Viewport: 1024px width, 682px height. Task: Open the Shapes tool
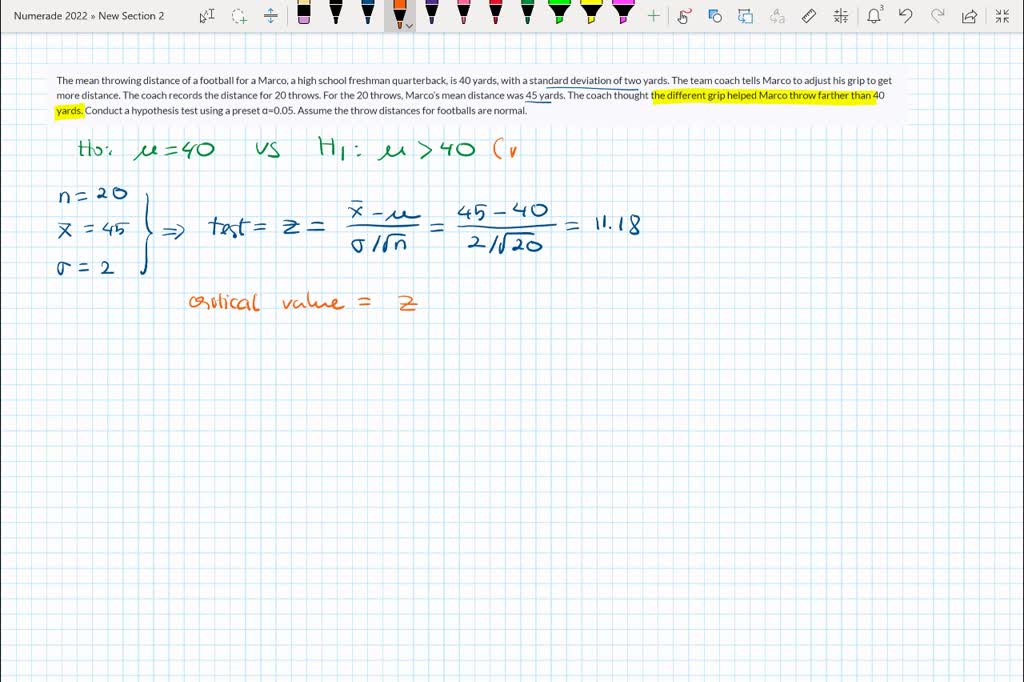click(x=715, y=16)
